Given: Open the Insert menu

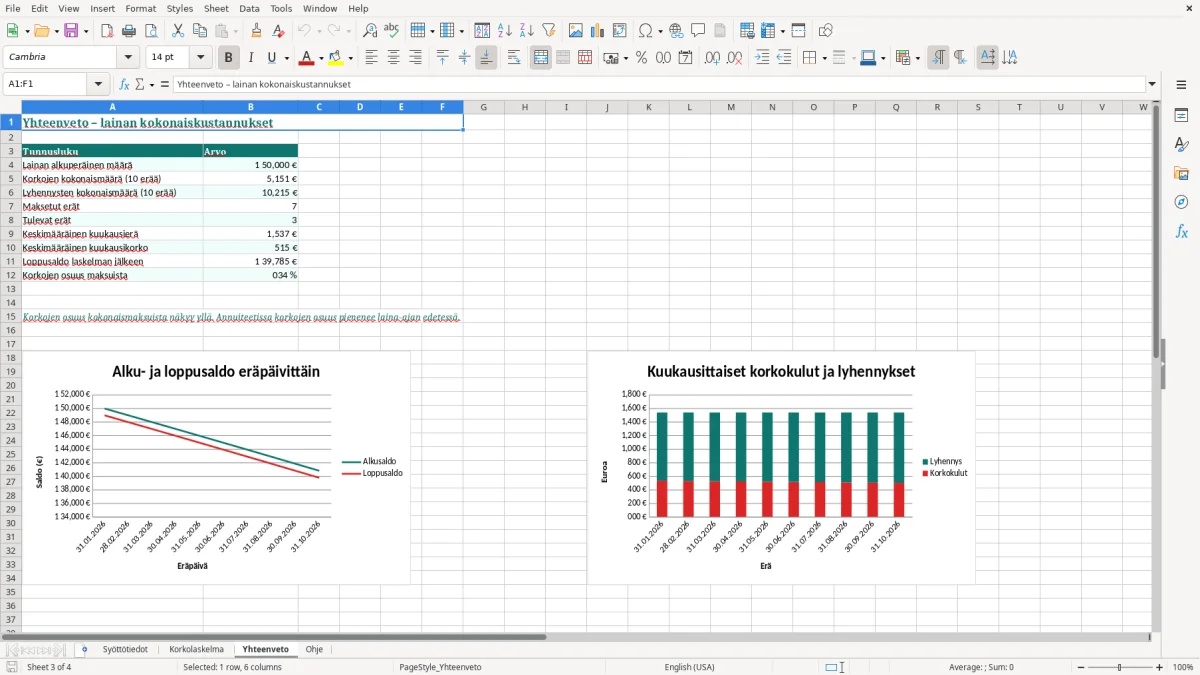Looking at the screenshot, I should tap(102, 8).
